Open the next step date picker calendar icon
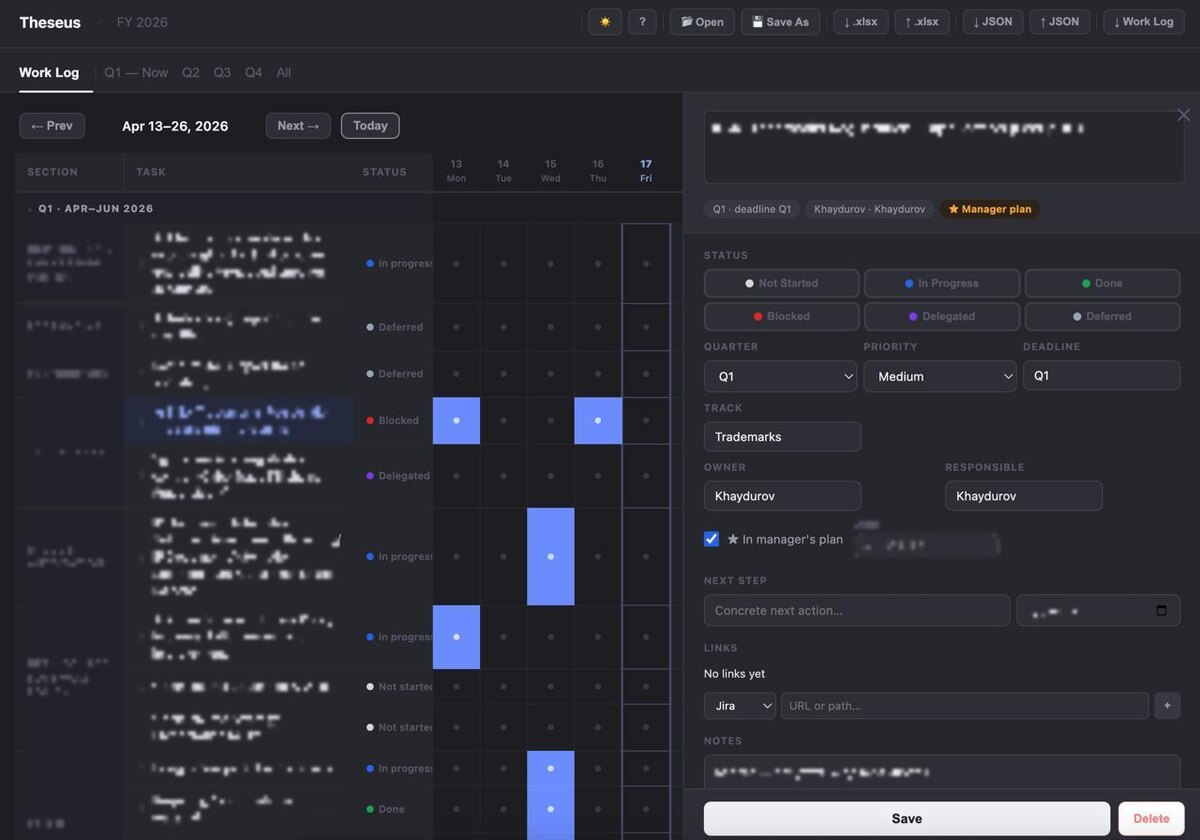Image resolution: width=1200 pixels, height=840 pixels. click(x=1161, y=611)
